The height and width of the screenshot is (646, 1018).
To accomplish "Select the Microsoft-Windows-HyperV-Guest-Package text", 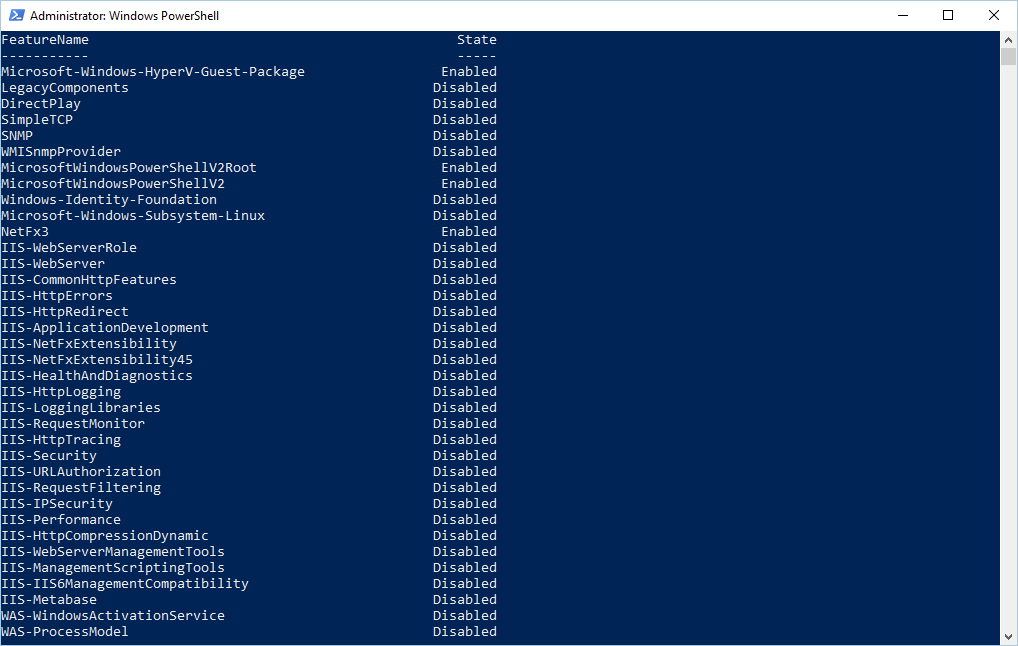I will (x=153, y=71).
